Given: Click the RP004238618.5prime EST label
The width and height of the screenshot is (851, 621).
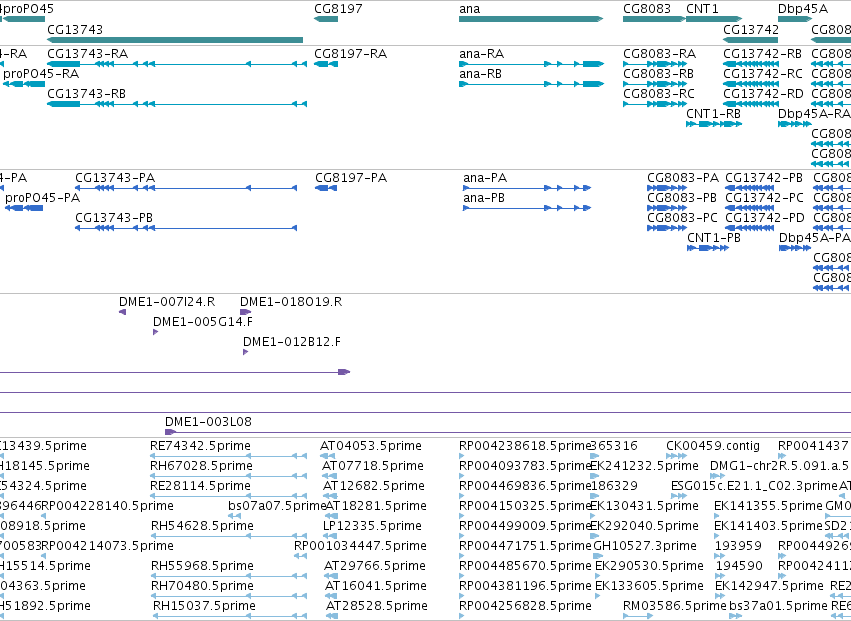Looking at the screenshot, I should click(524, 446).
